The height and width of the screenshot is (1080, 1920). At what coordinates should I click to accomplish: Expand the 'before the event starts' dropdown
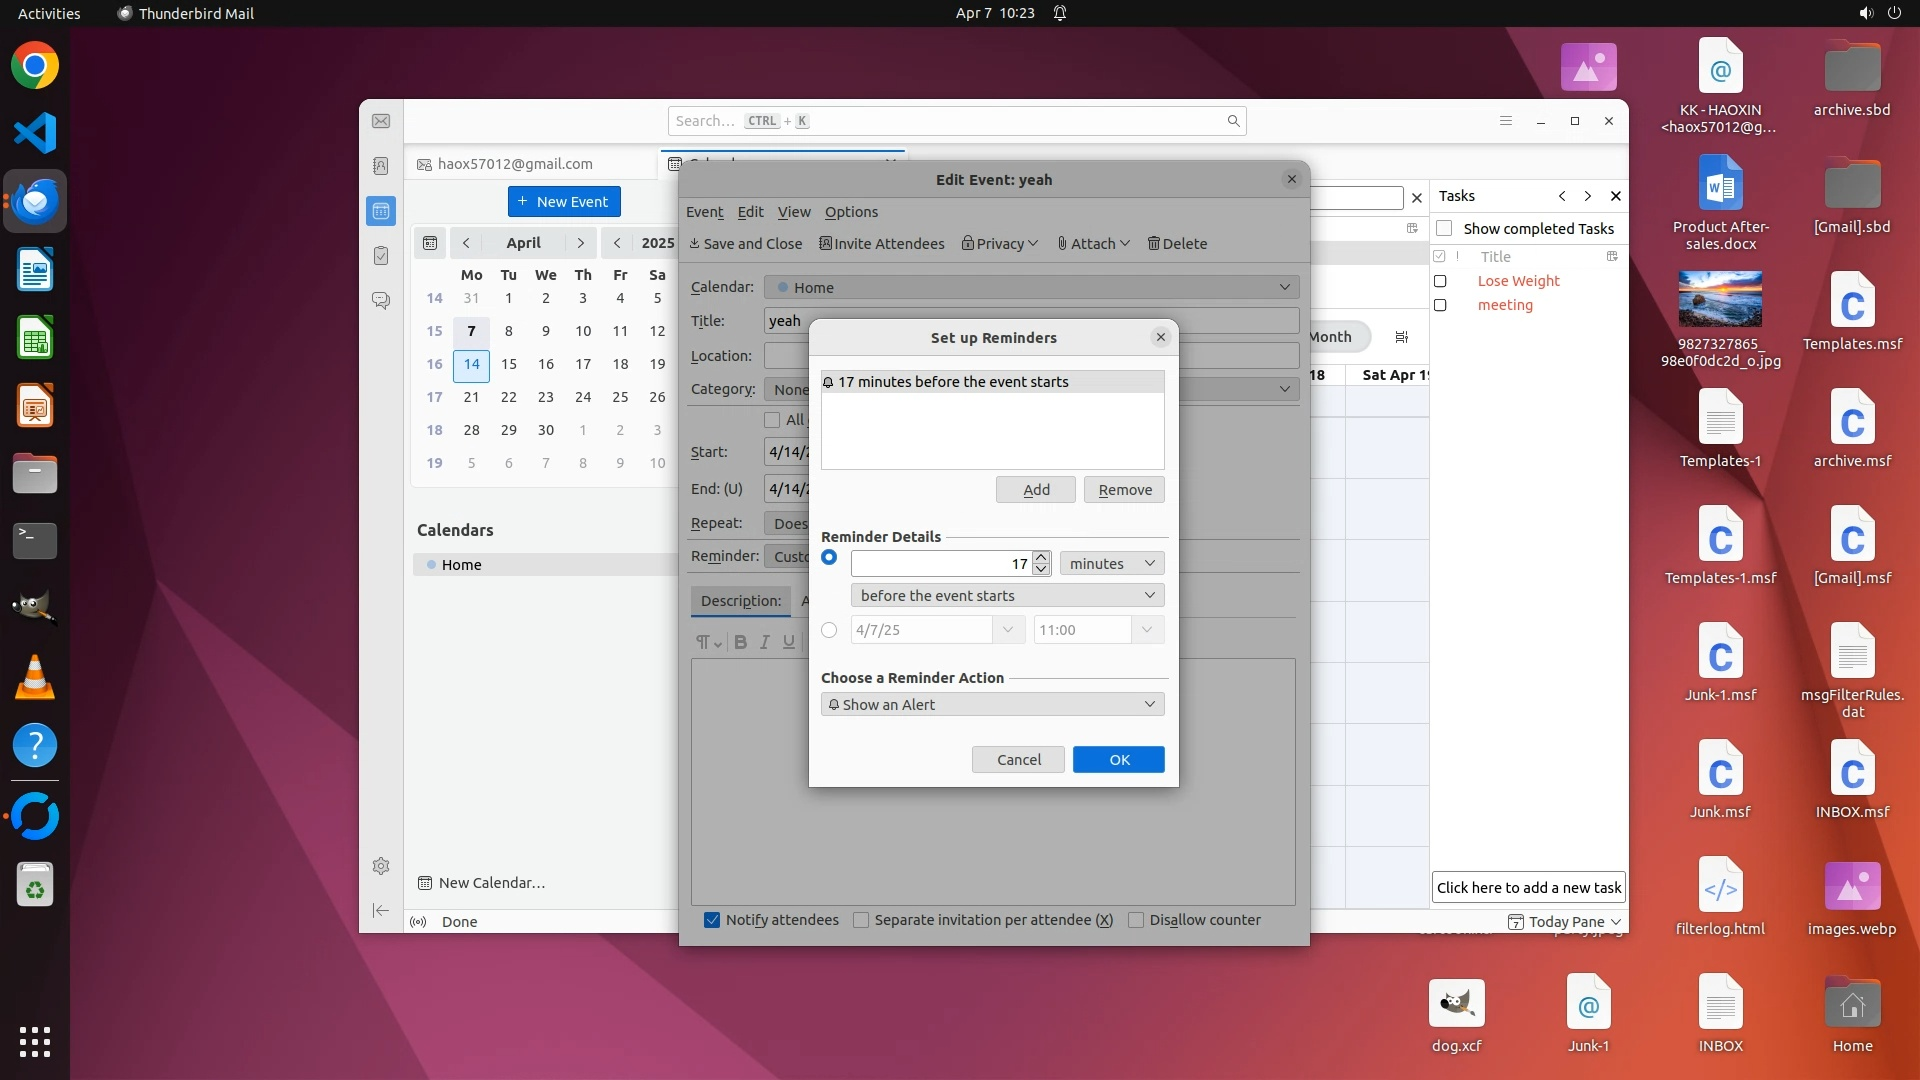[1007, 596]
